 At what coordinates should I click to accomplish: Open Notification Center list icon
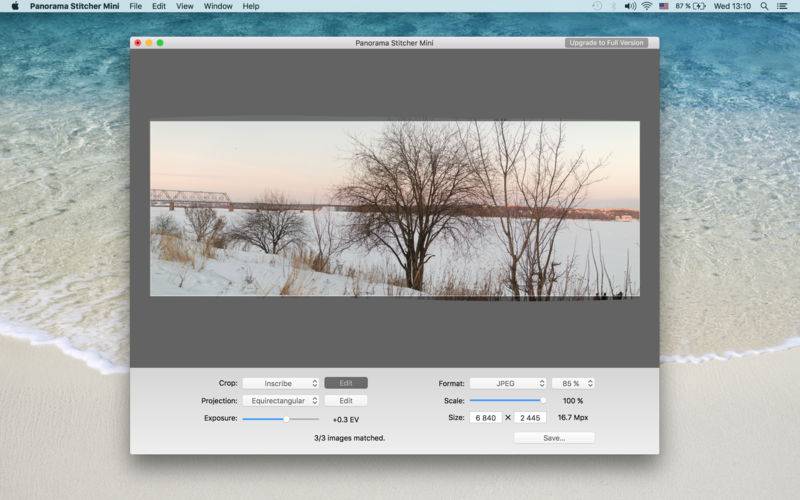point(782,6)
